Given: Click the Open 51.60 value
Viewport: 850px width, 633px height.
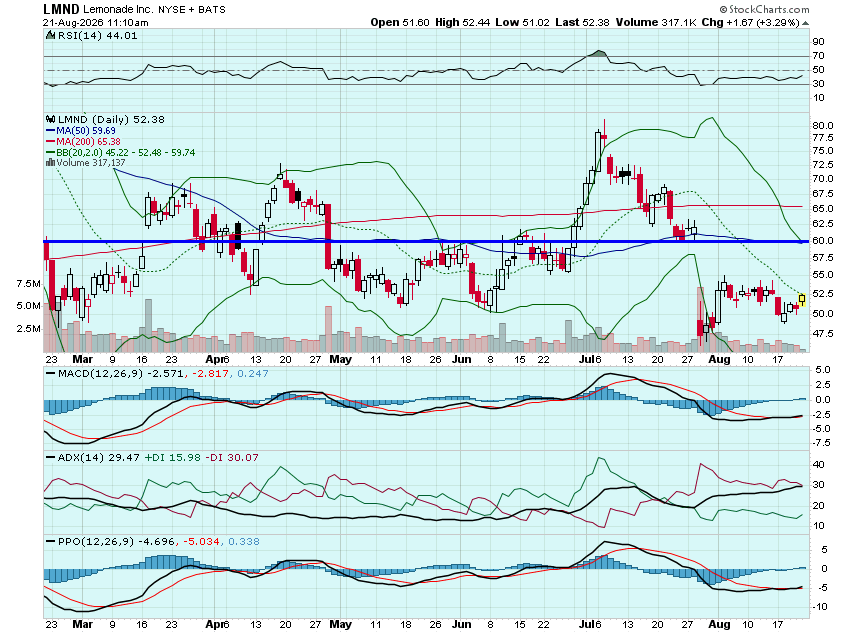Looking at the screenshot, I should click(400, 23).
